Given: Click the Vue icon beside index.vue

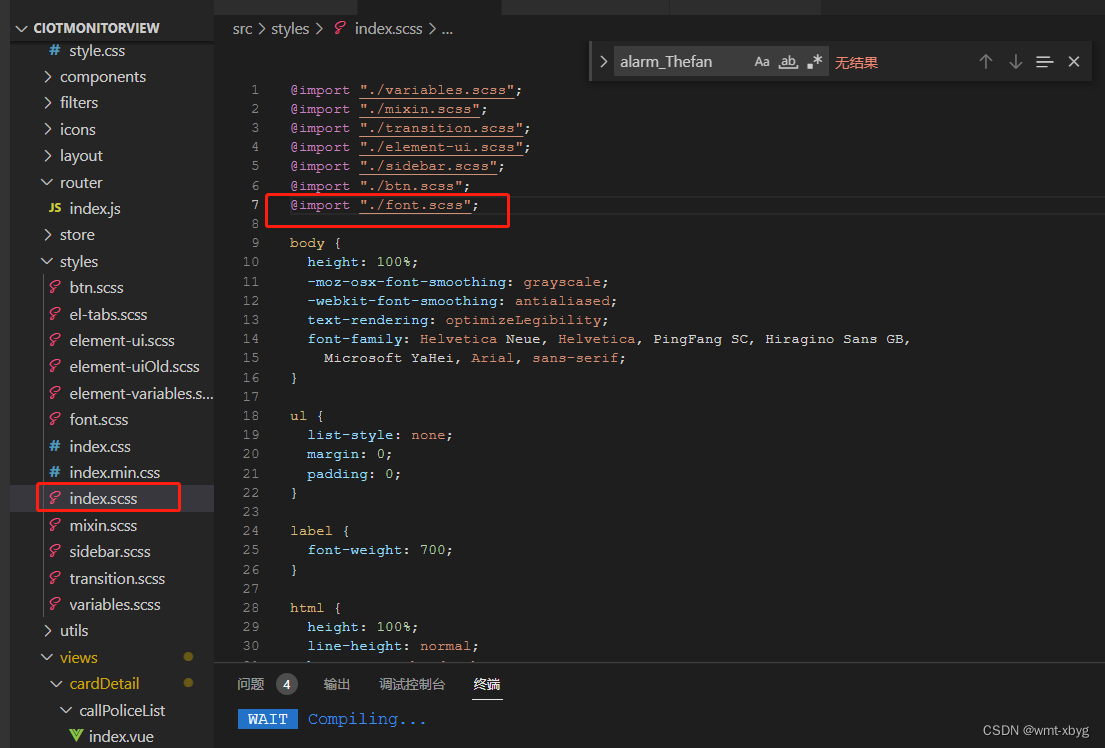Looking at the screenshot, I should (76, 736).
